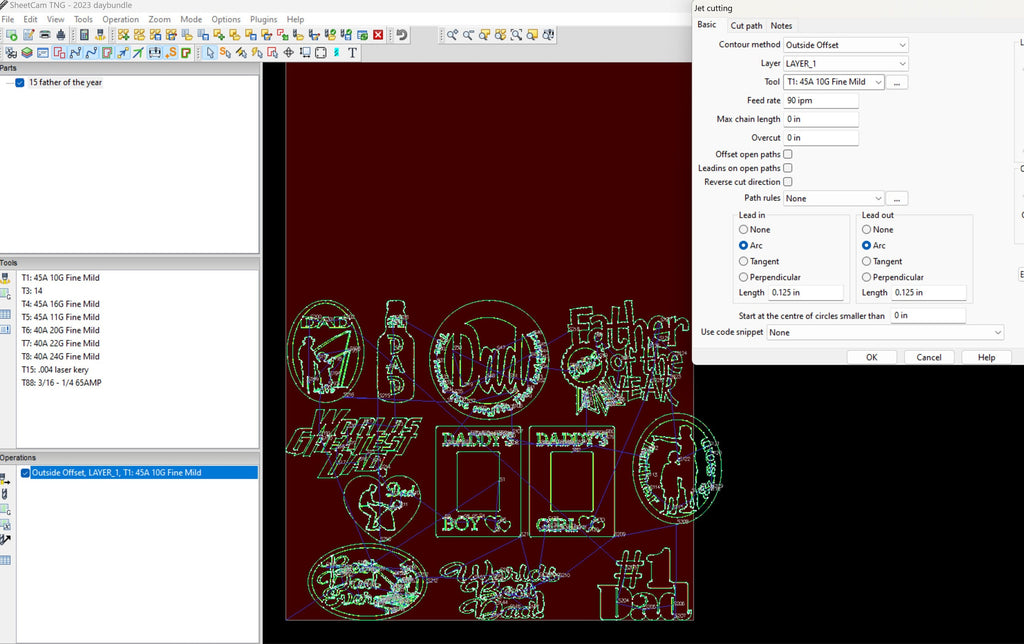This screenshot has height=644, width=1024.
Task: Switch to the Cut path tab
Action: [x=746, y=25]
